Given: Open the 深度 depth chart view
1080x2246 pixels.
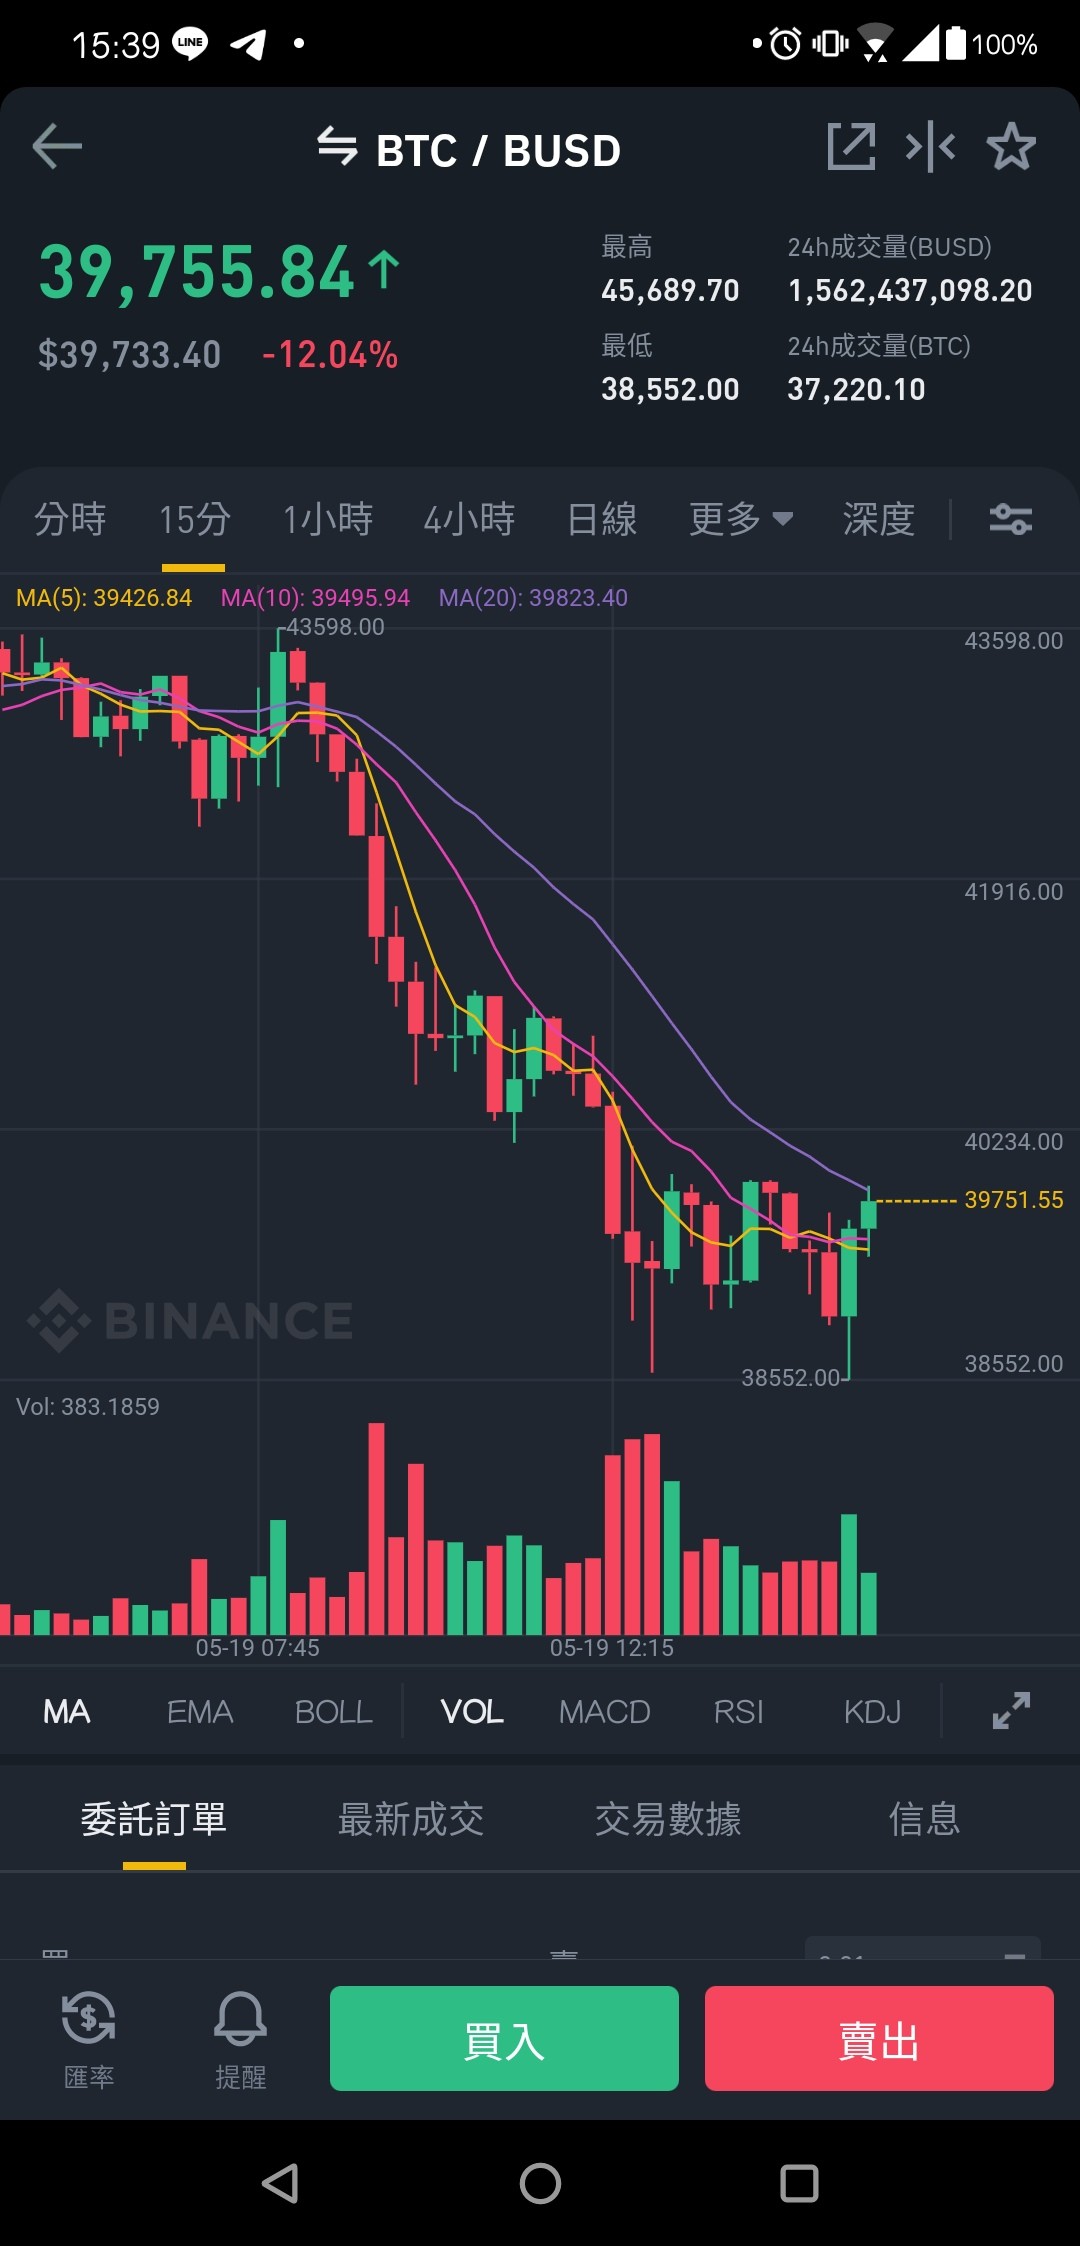Looking at the screenshot, I should click(x=879, y=519).
